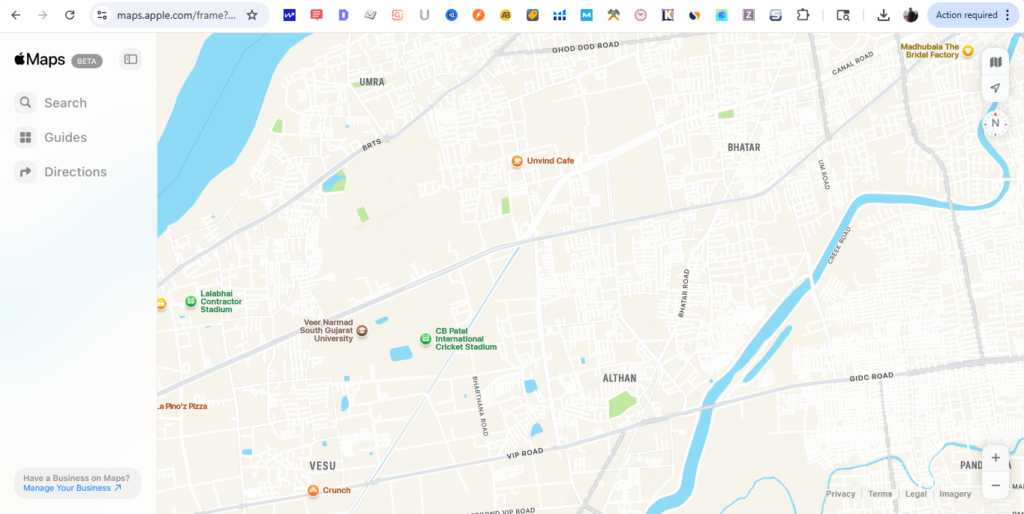1024x514 pixels.
Task: Go back using the browser back arrow
Action: point(16,15)
